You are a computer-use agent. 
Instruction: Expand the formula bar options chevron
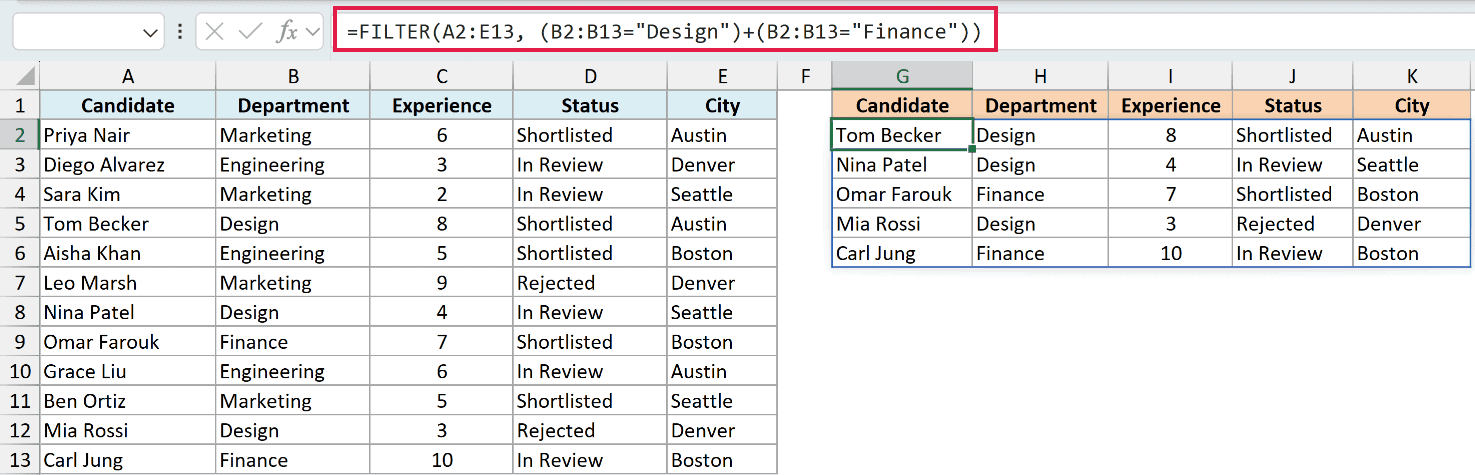(x=313, y=32)
